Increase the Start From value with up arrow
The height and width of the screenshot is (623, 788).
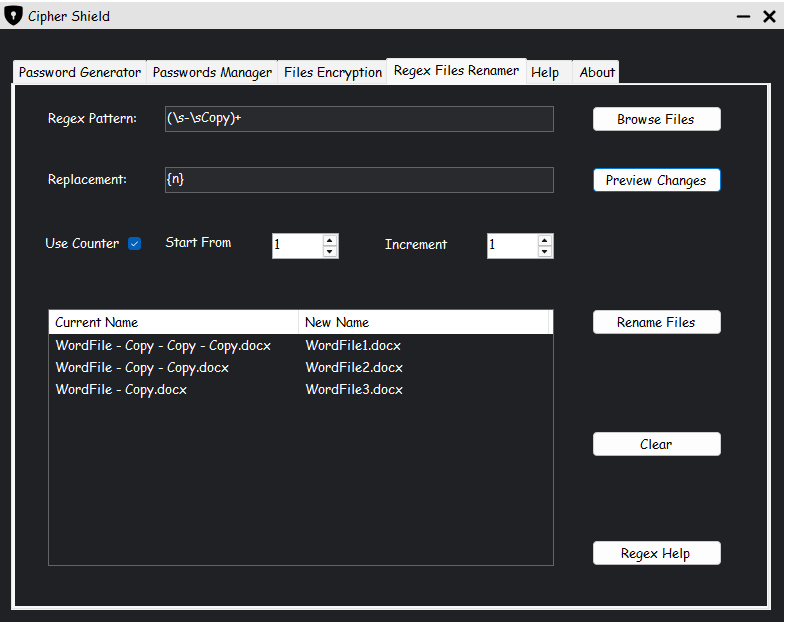pos(330,240)
